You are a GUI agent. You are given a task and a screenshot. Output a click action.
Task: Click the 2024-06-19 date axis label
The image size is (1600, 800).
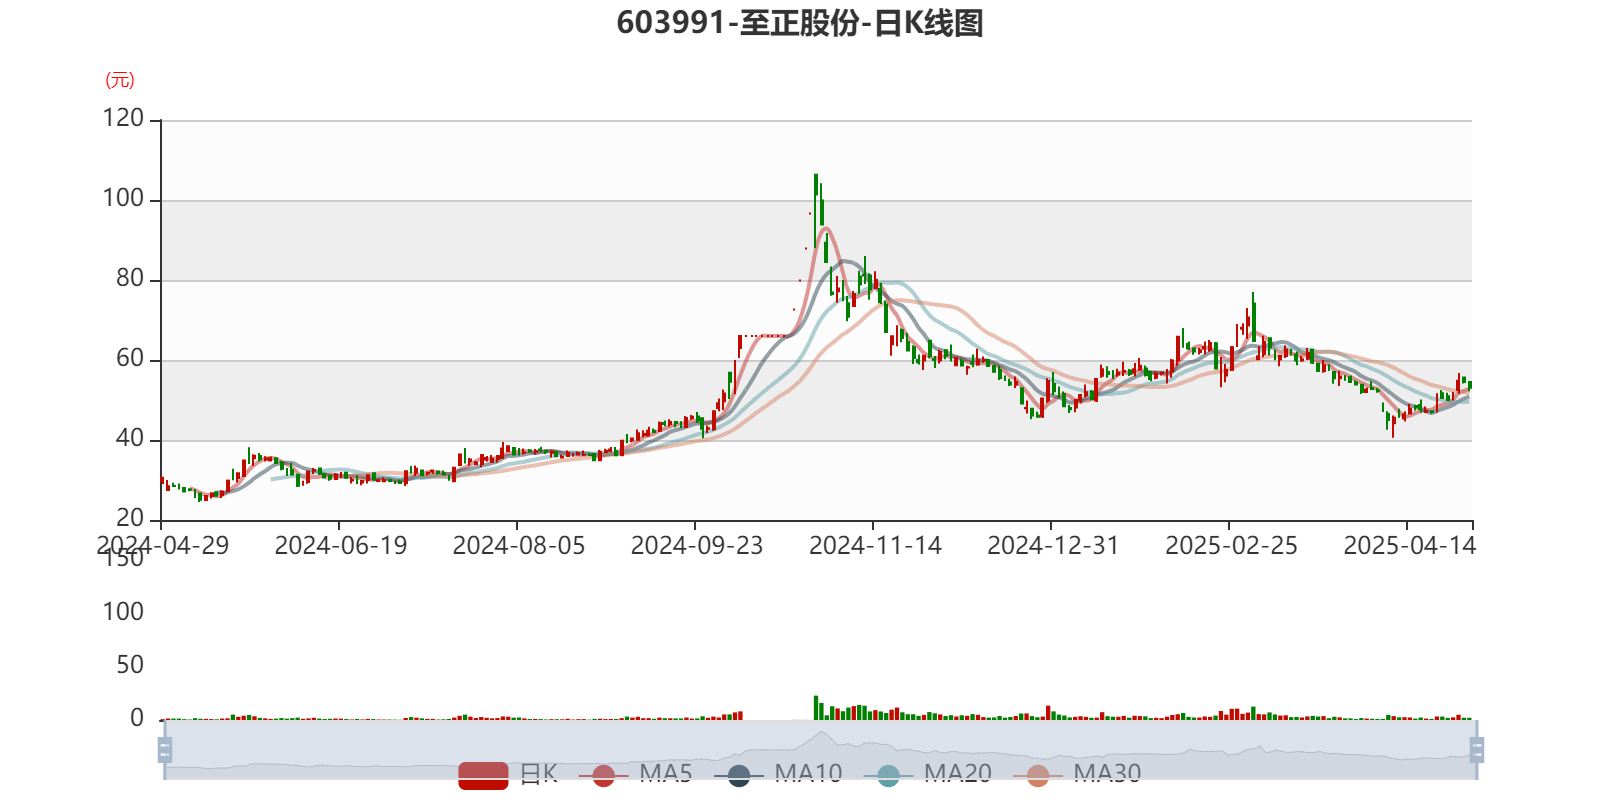341,546
